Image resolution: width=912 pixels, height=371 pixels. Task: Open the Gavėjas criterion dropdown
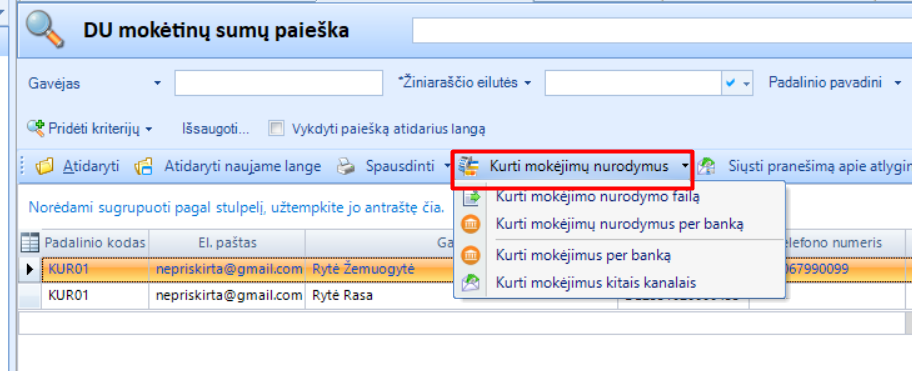click(157, 84)
